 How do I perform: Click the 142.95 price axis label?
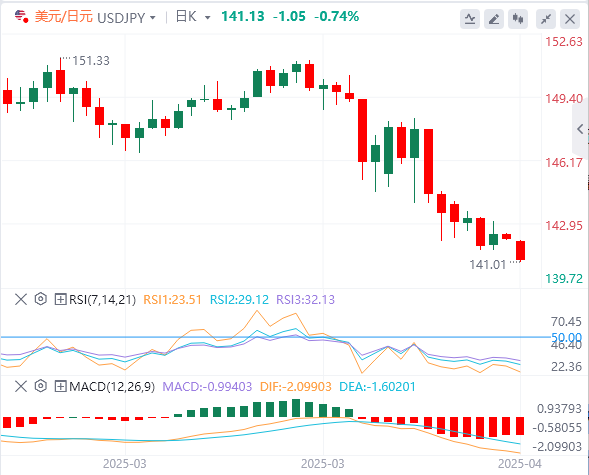(x=564, y=225)
